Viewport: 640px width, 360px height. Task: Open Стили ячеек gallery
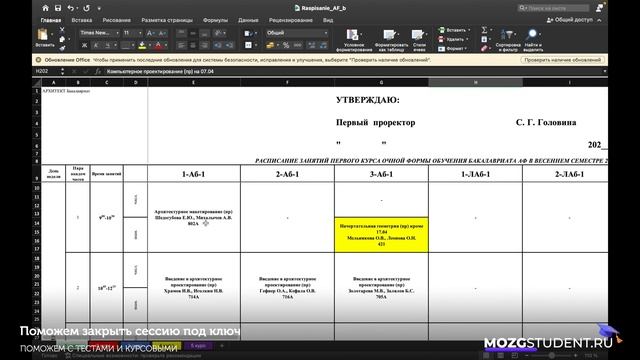coord(419,40)
